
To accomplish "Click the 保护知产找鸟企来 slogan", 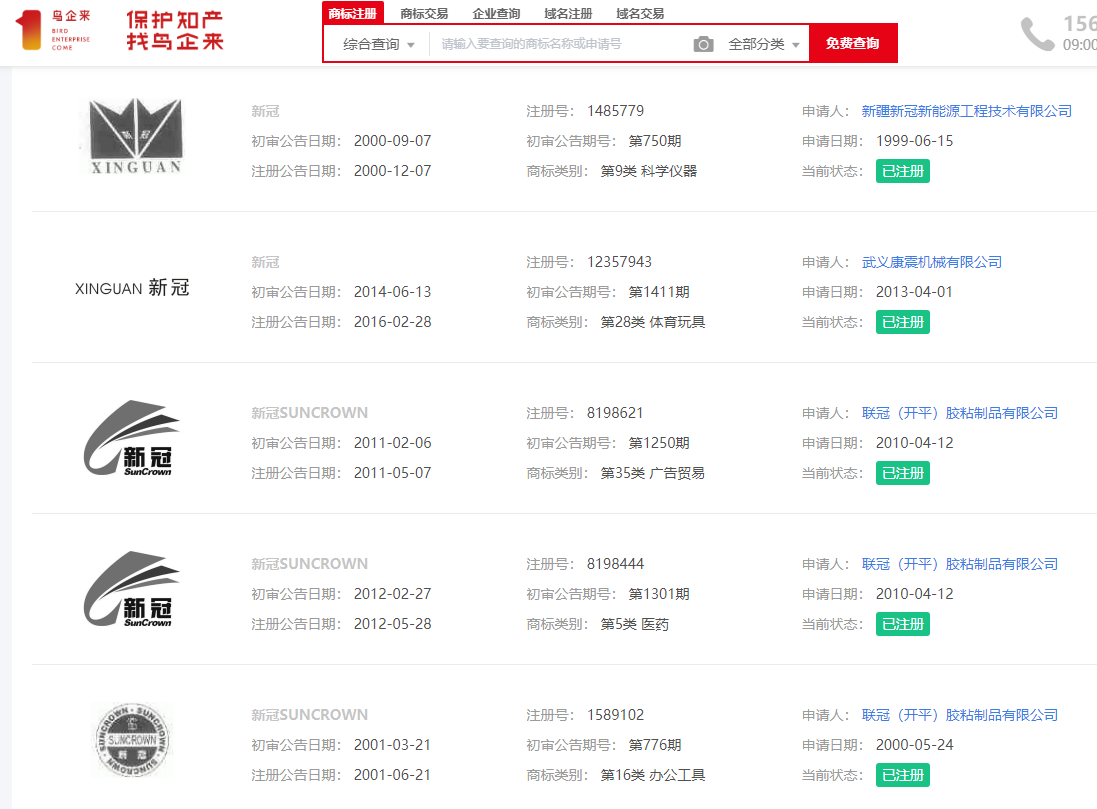I will 175,31.
